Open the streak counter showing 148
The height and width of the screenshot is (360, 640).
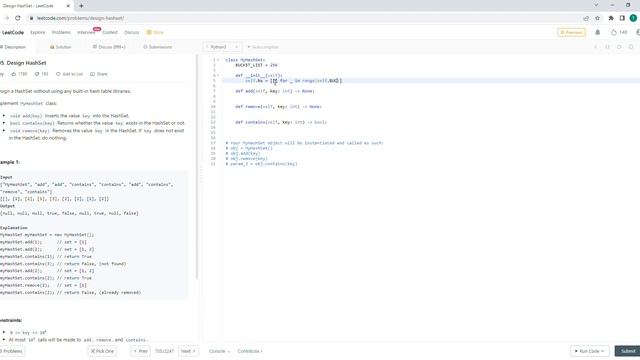(619, 32)
